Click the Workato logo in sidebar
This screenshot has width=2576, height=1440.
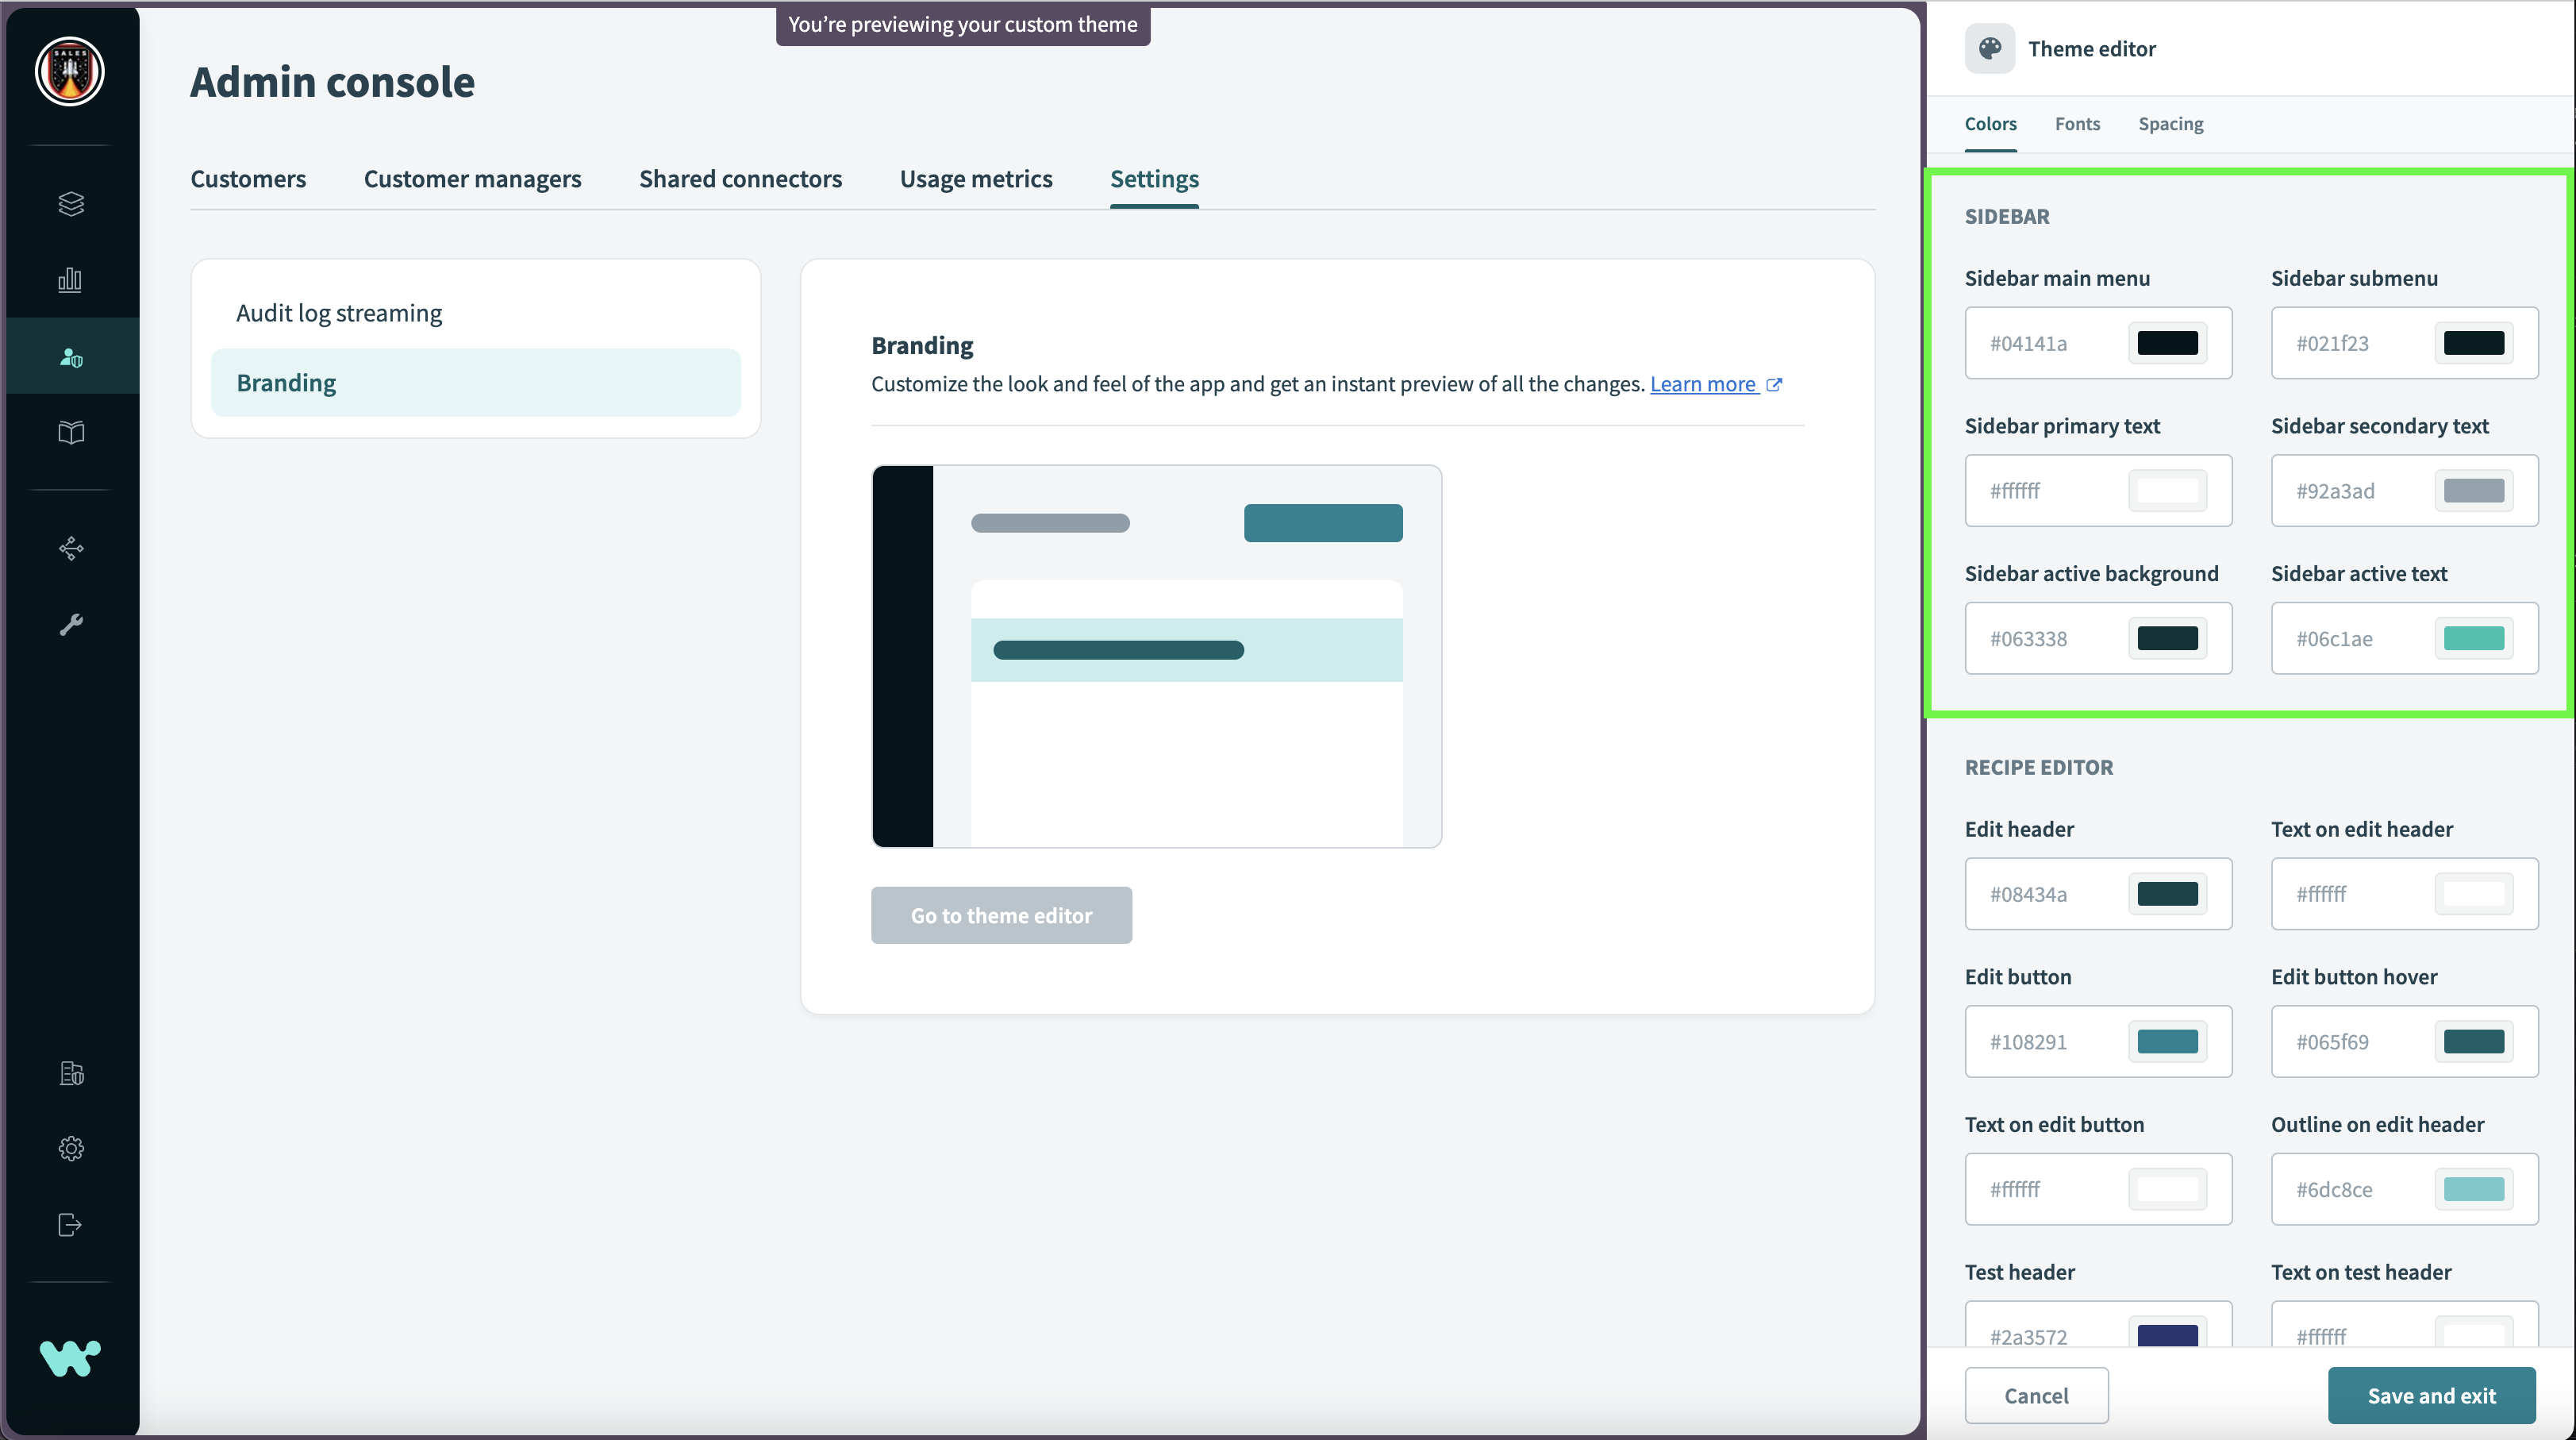pos(70,1358)
